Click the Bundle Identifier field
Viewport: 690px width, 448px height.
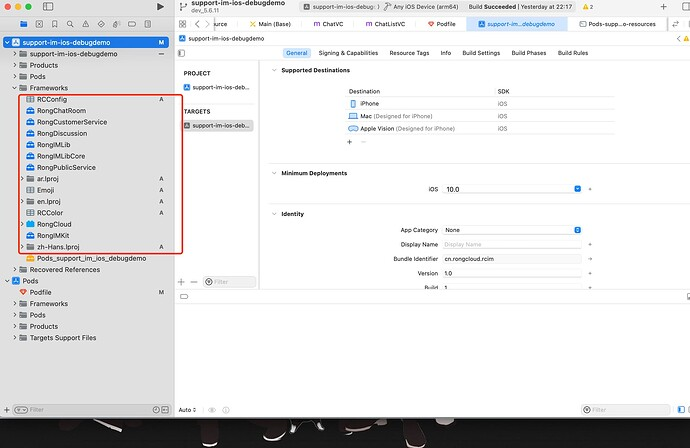click(511, 259)
